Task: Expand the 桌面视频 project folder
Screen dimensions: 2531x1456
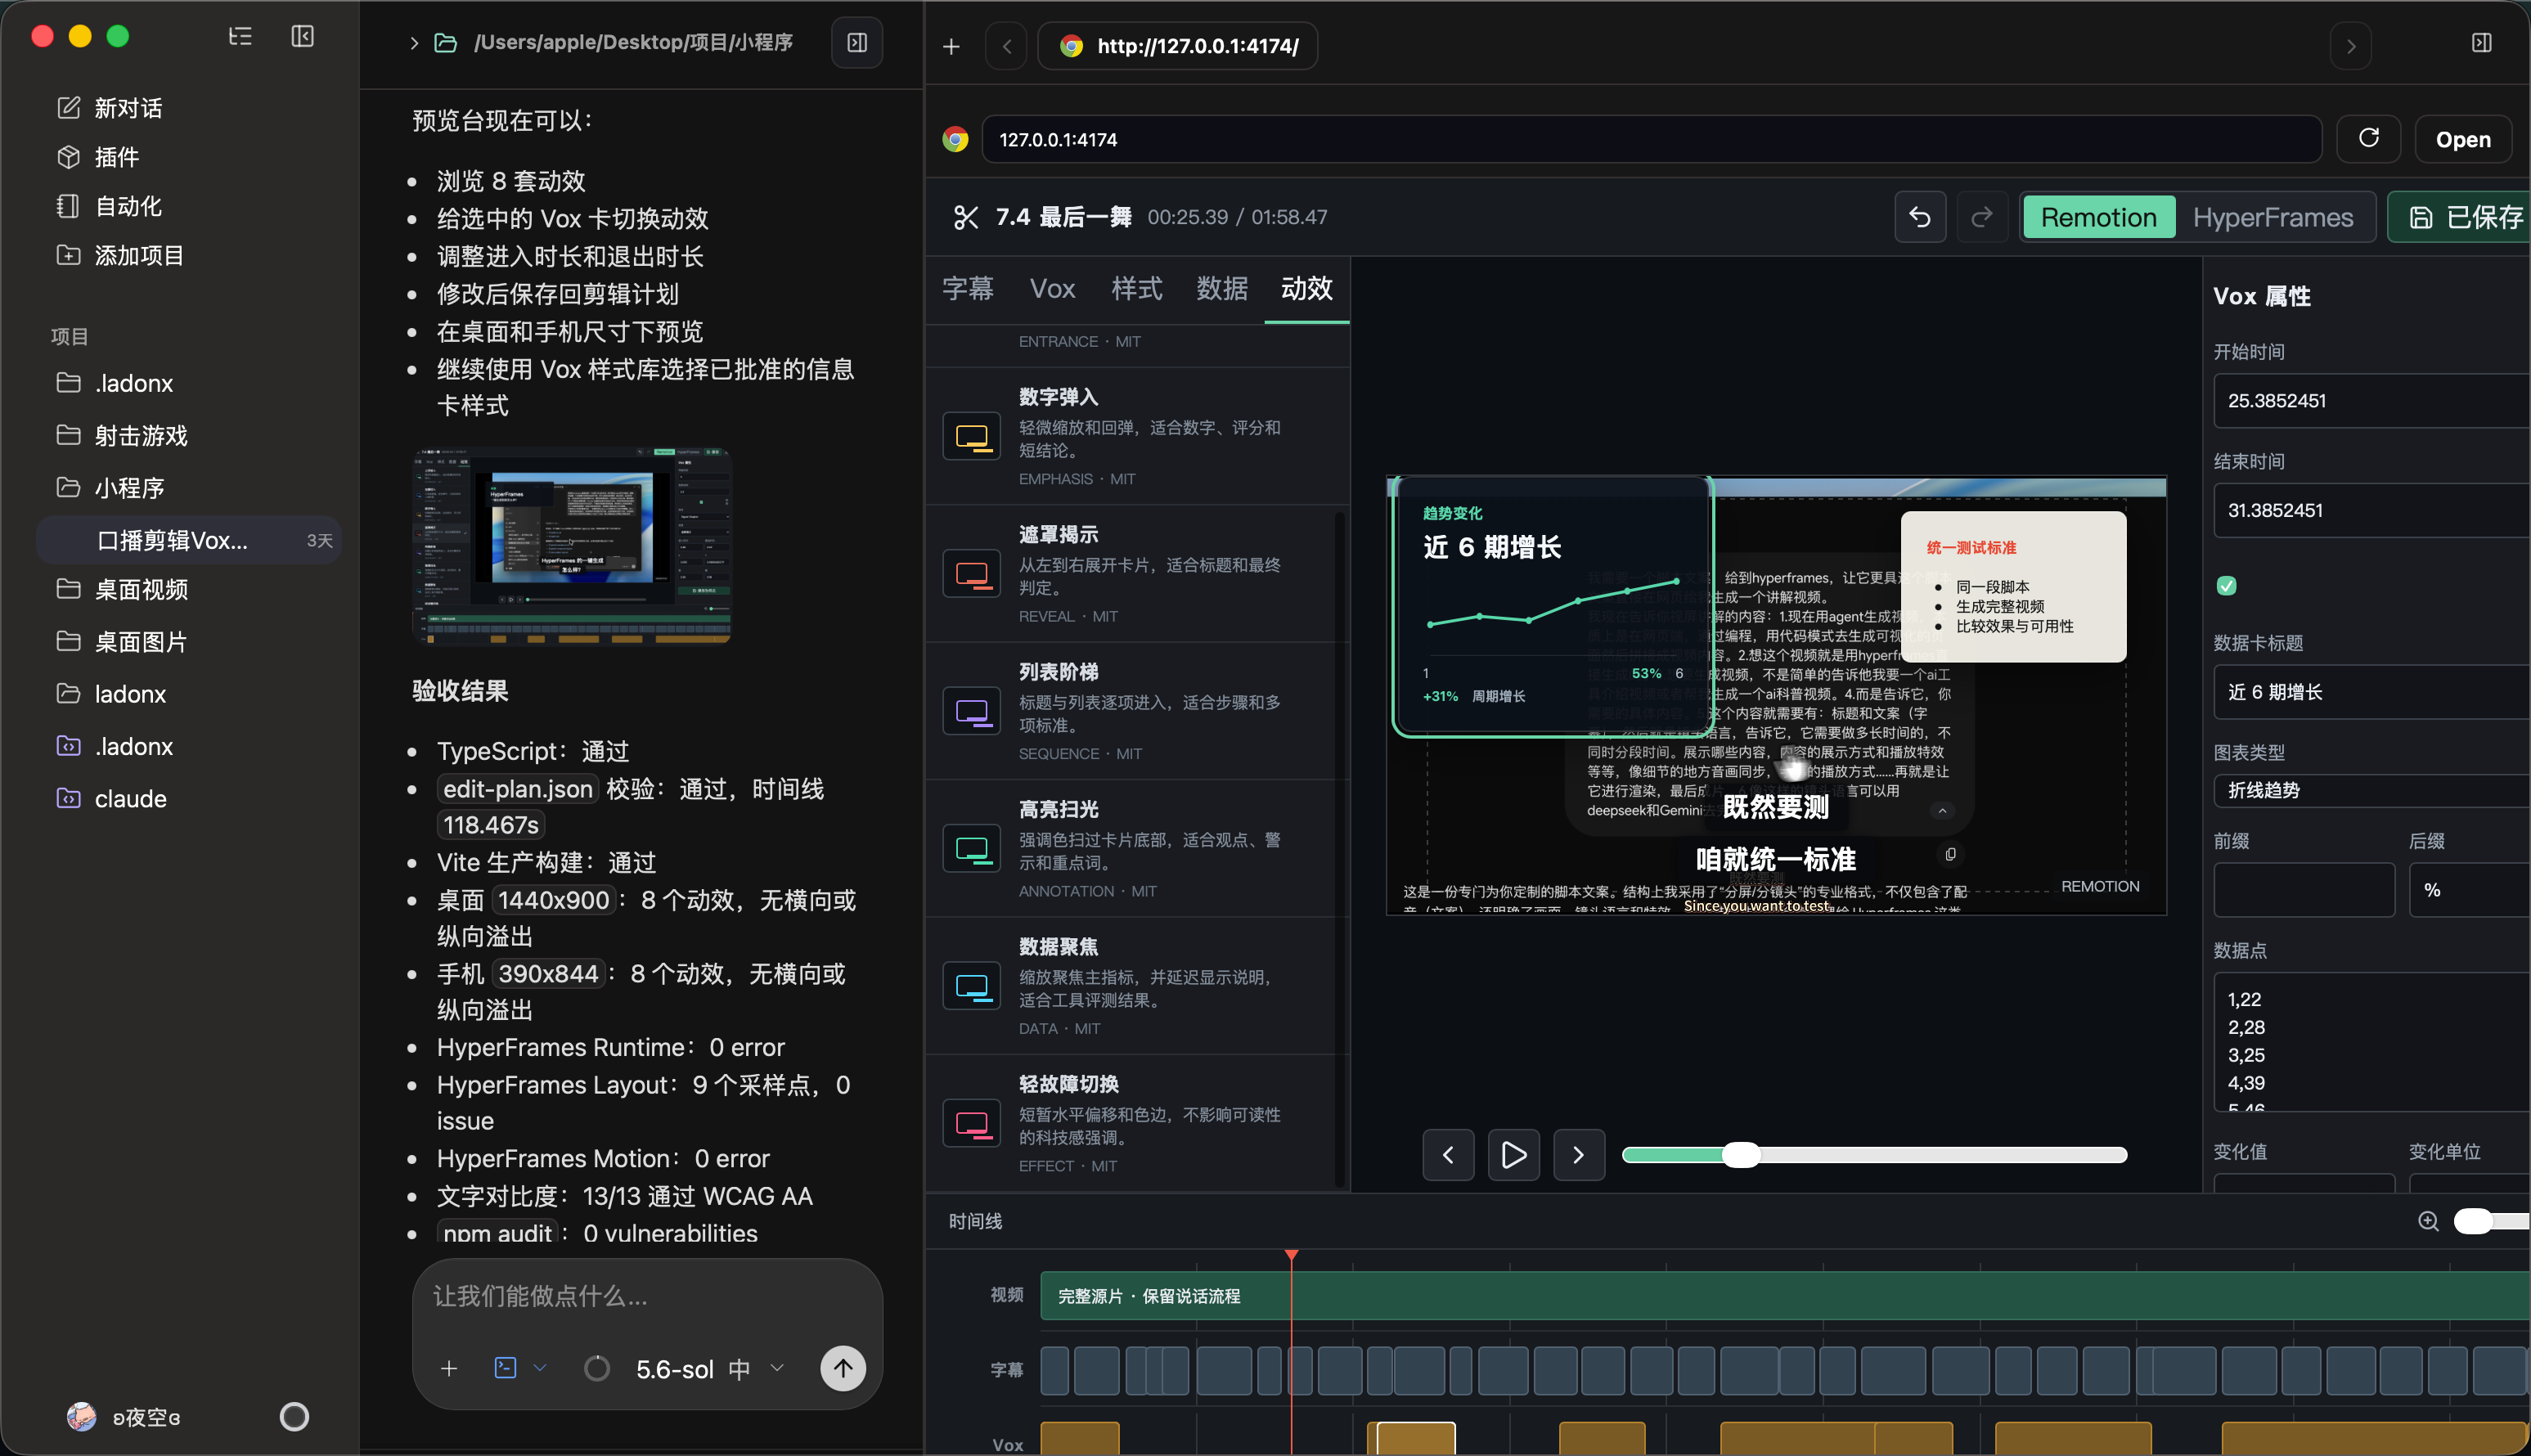Action: [122, 590]
